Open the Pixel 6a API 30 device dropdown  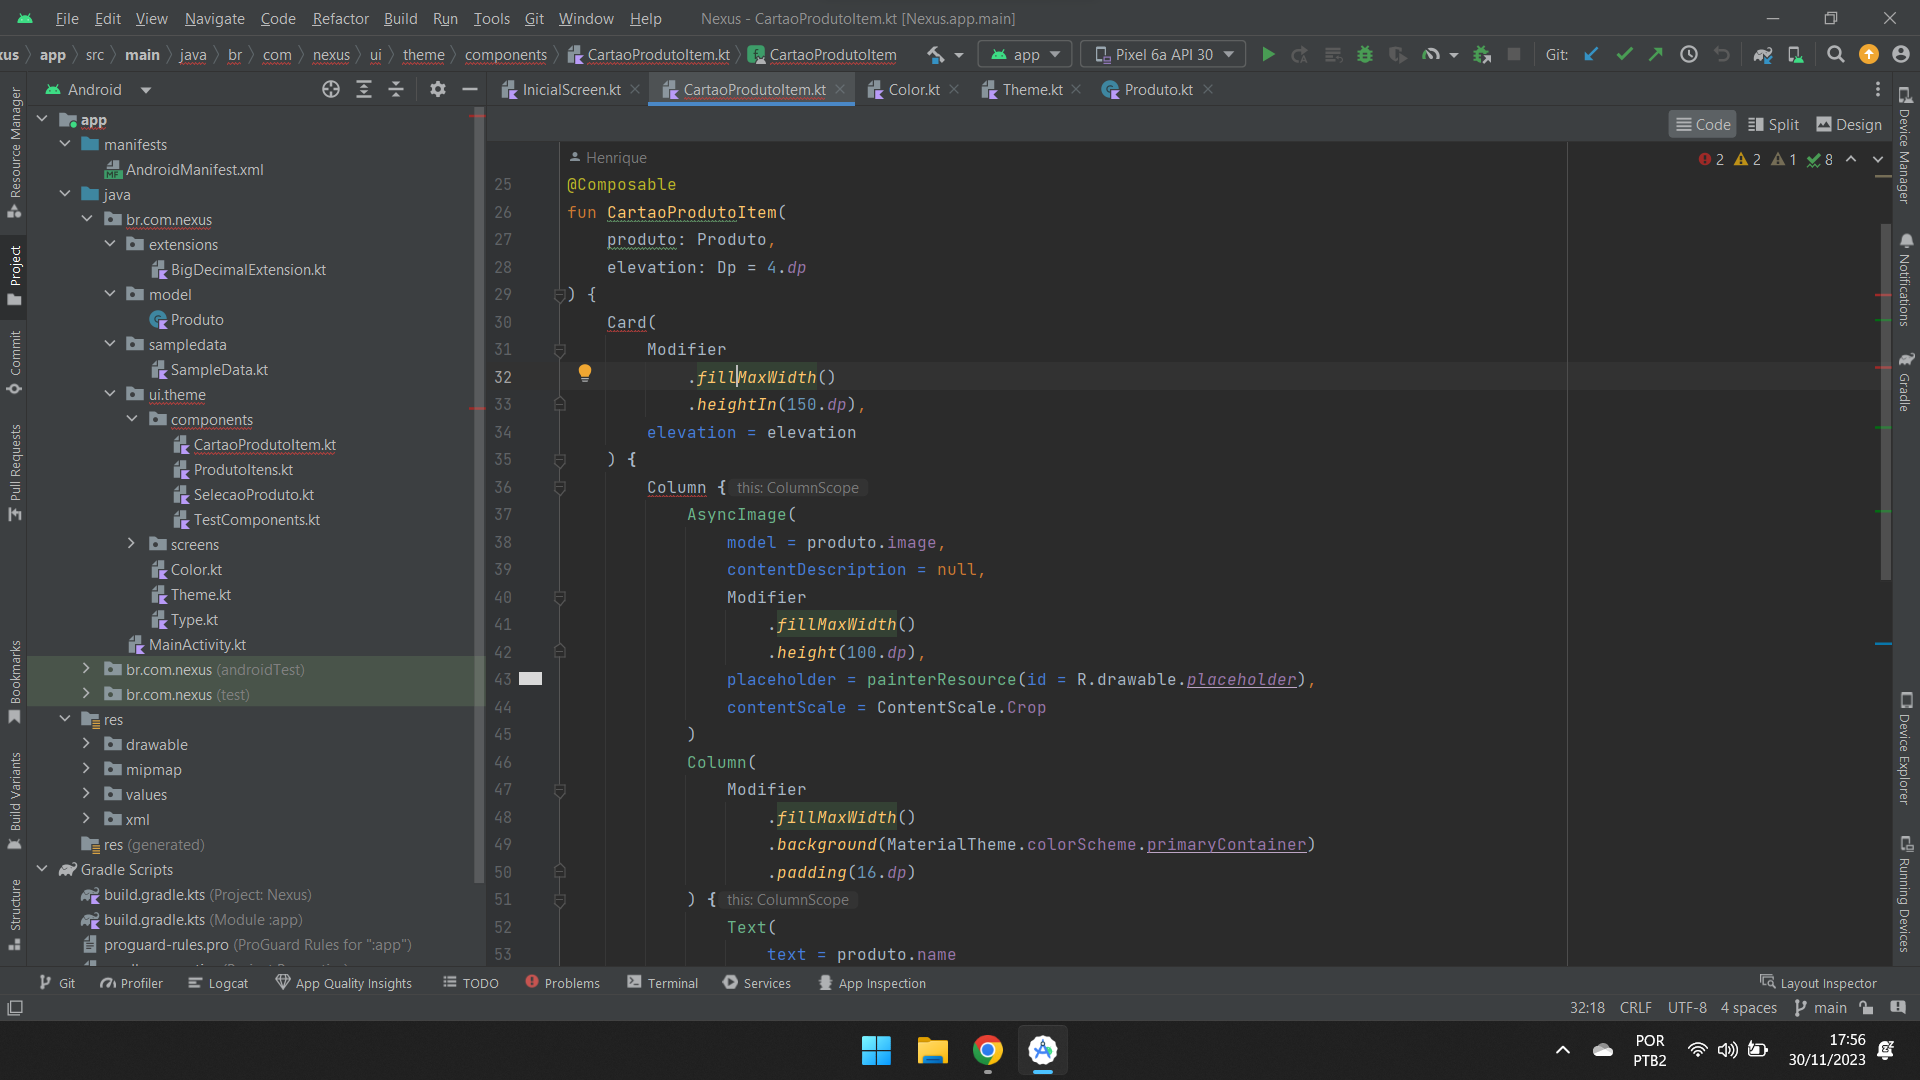pos(1164,55)
